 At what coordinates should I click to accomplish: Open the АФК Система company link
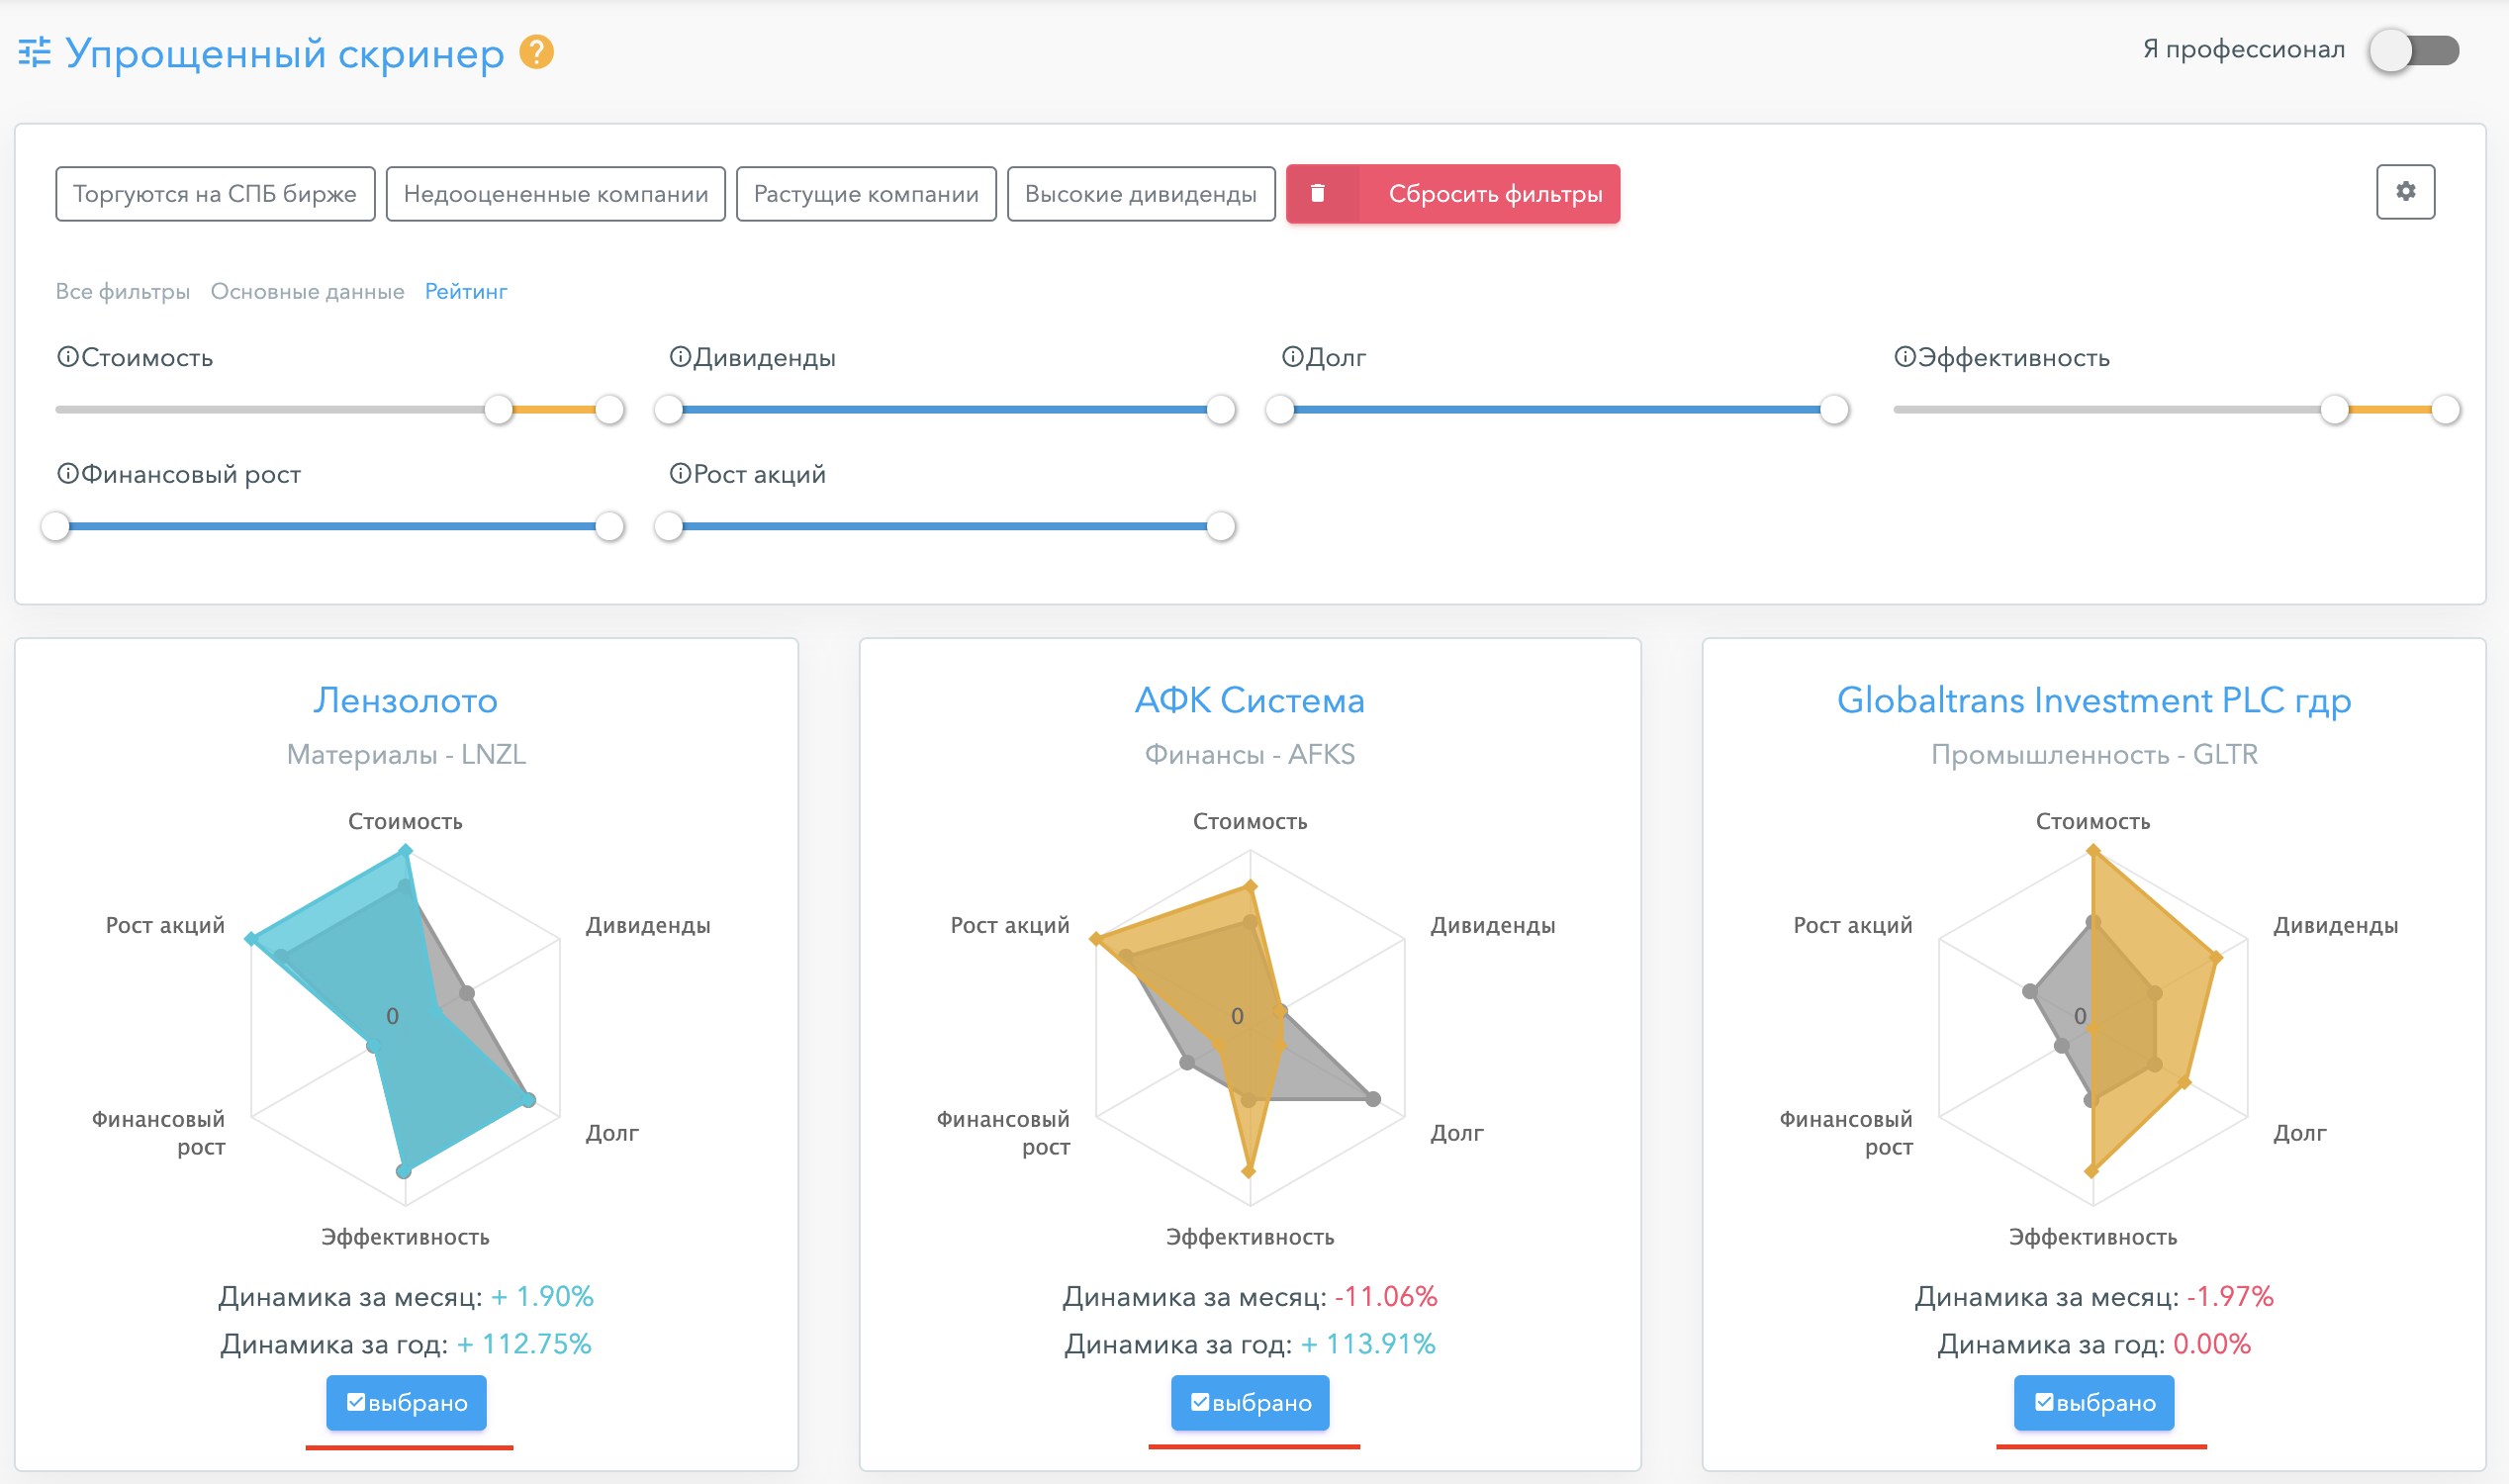pyautogui.click(x=1250, y=700)
